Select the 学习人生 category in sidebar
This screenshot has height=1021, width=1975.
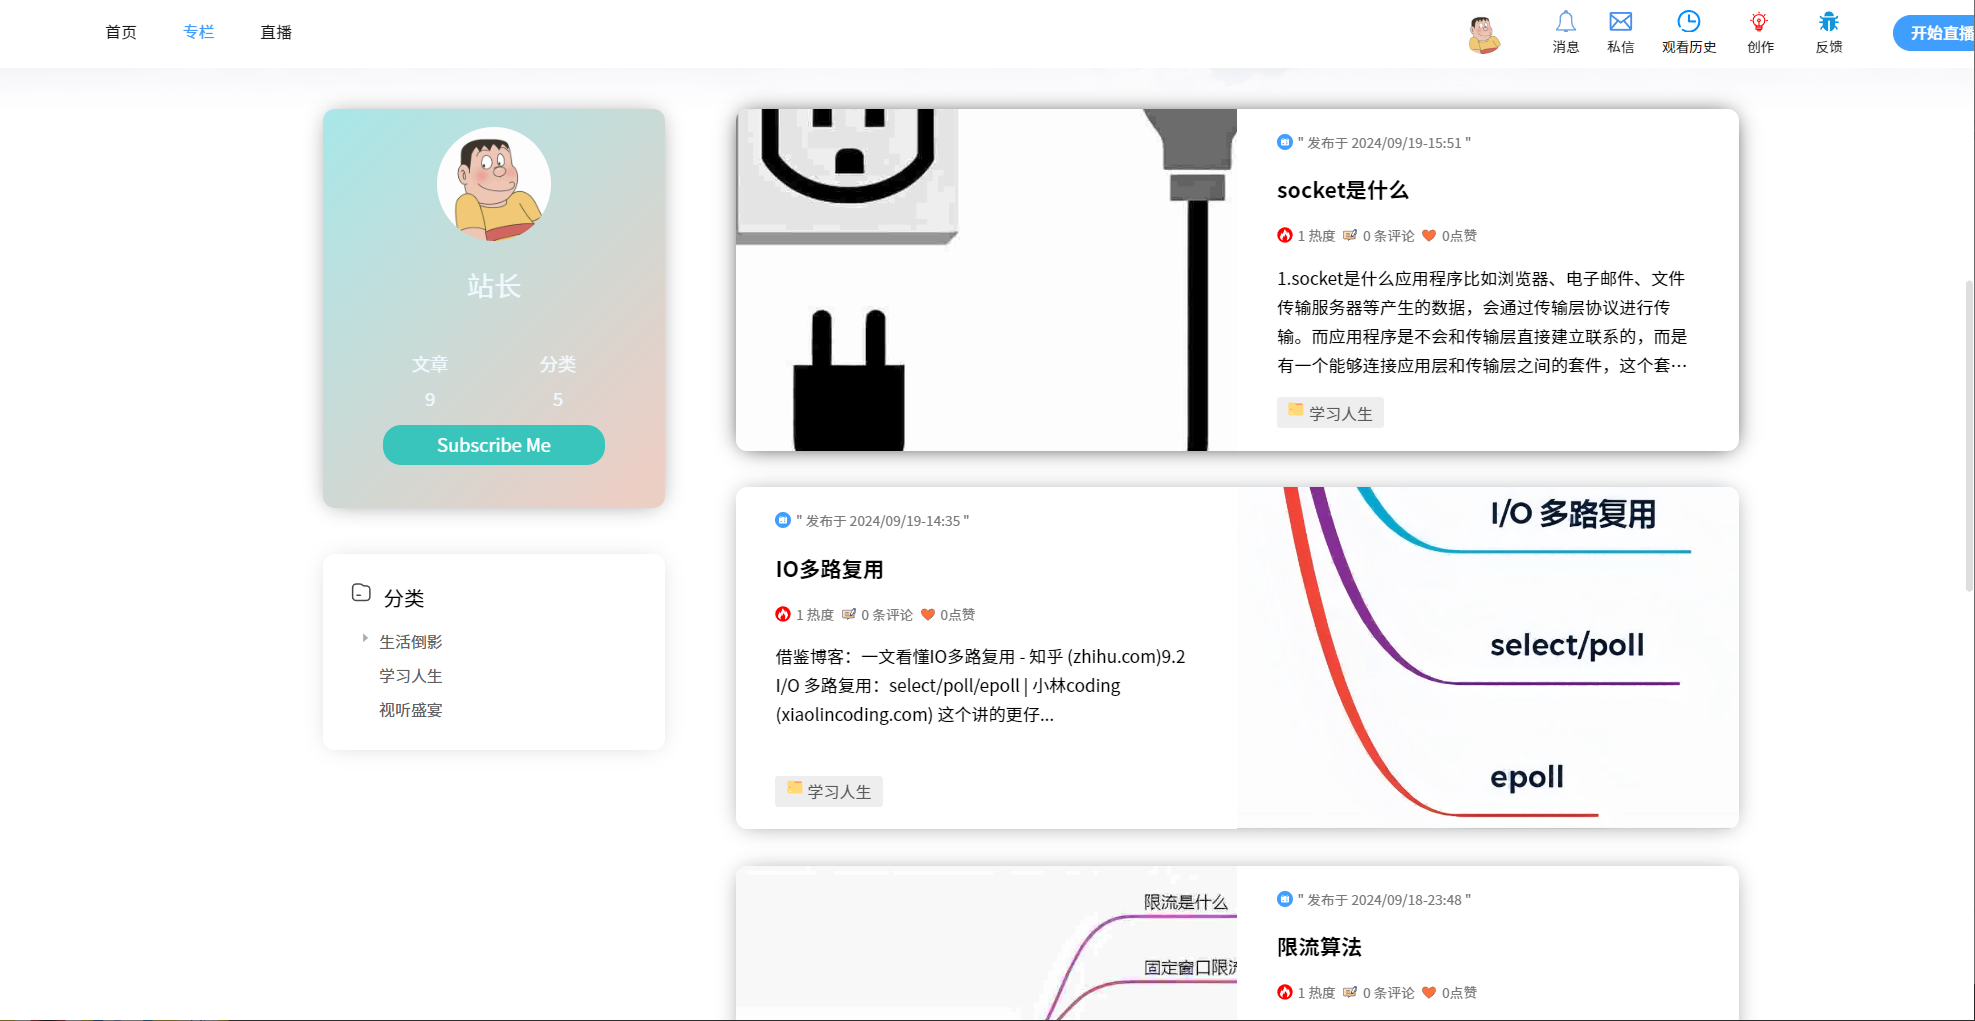coord(411,676)
